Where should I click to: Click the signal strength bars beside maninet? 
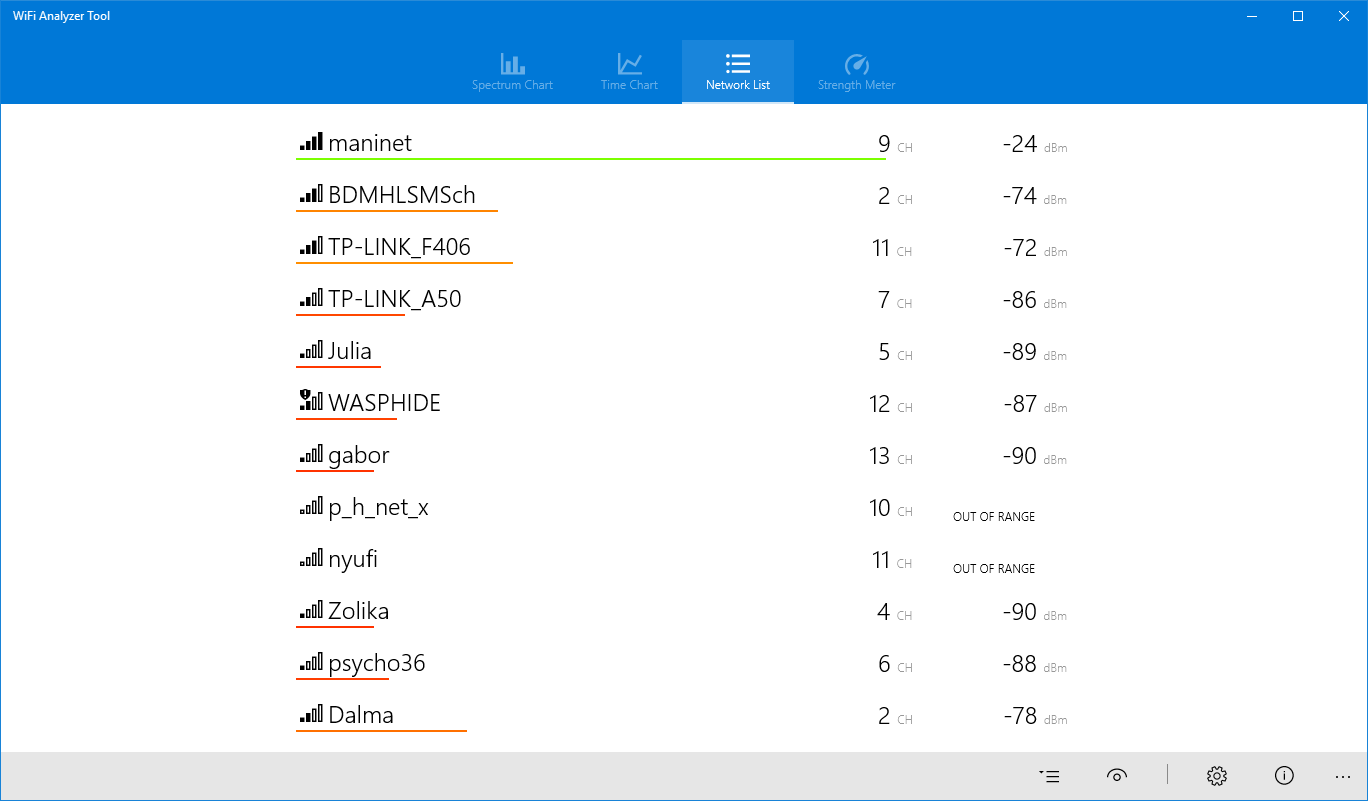click(311, 141)
